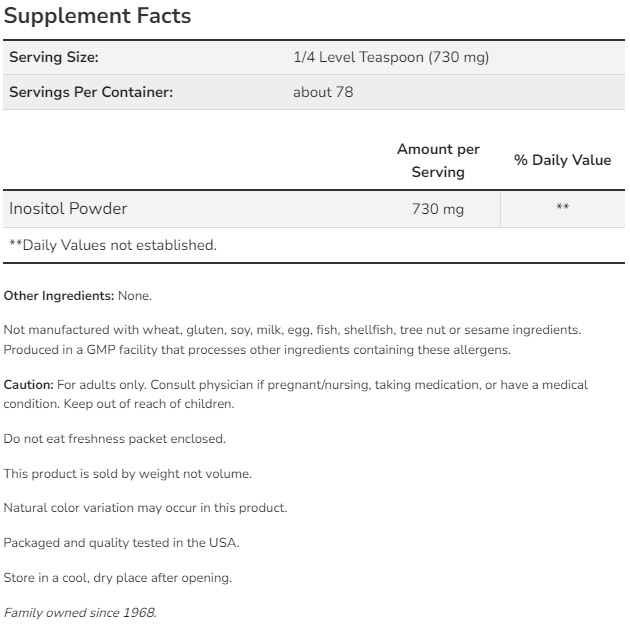
Task: Click the Amount per Serving column header
Action: pyautogui.click(x=438, y=160)
